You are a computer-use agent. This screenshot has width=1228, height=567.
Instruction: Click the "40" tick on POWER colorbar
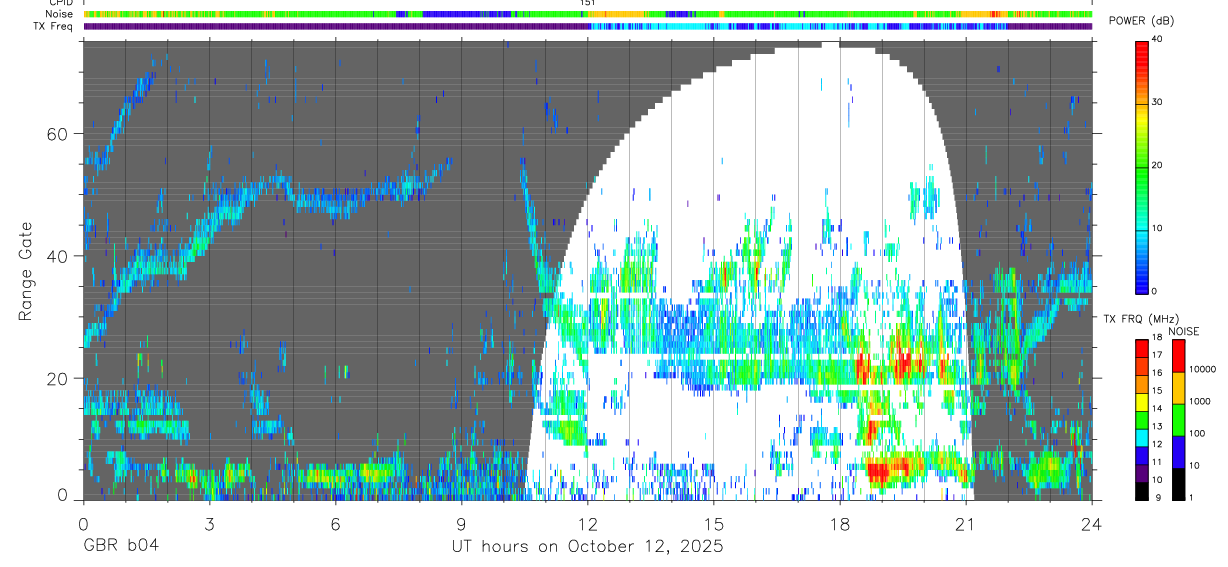pos(1159,40)
